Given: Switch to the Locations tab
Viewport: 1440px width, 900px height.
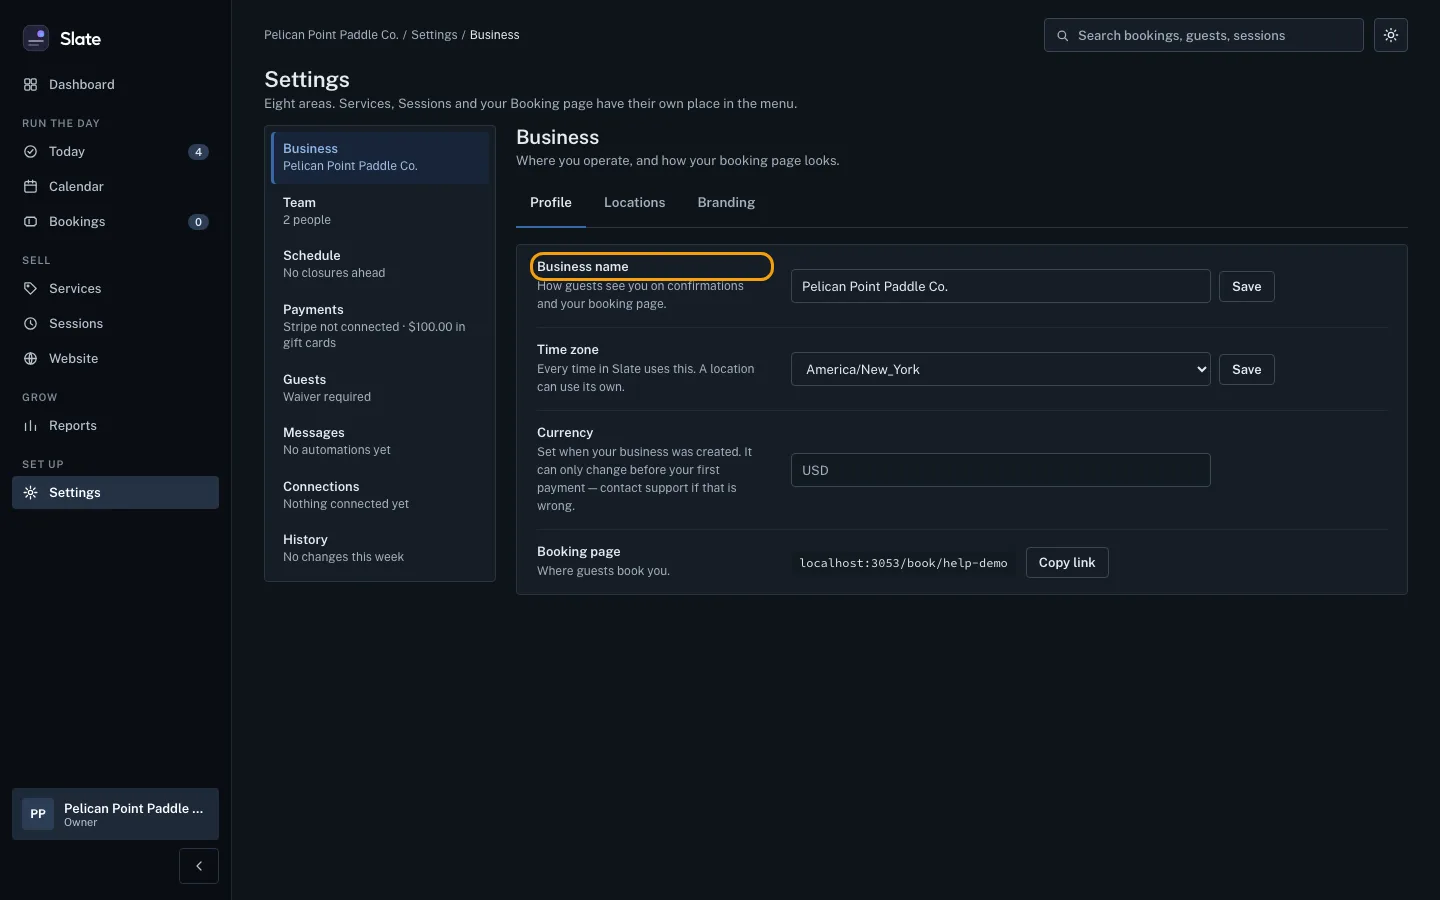Looking at the screenshot, I should 634,203.
